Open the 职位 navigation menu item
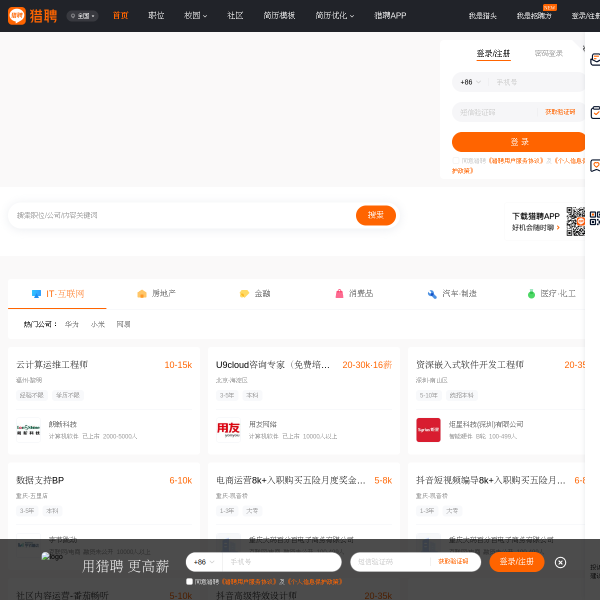Screen dimensions: 600x600 [x=156, y=15]
